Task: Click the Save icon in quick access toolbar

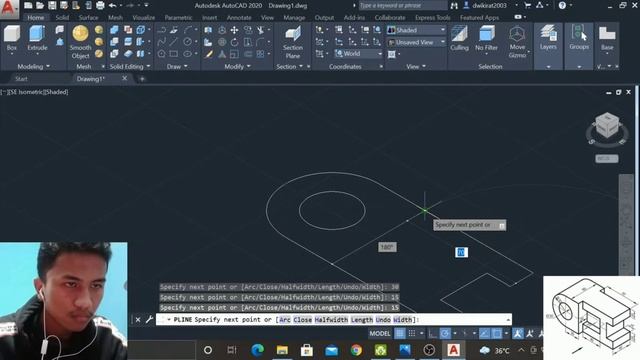Action: pos(52,5)
